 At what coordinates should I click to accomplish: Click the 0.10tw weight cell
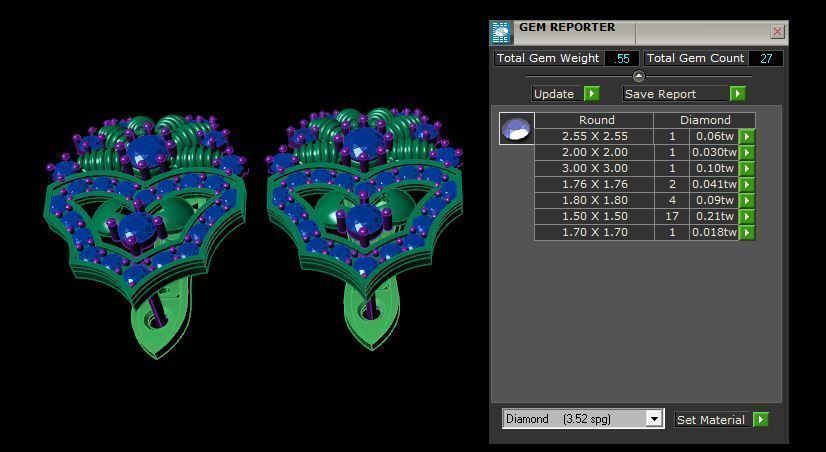click(714, 169)
